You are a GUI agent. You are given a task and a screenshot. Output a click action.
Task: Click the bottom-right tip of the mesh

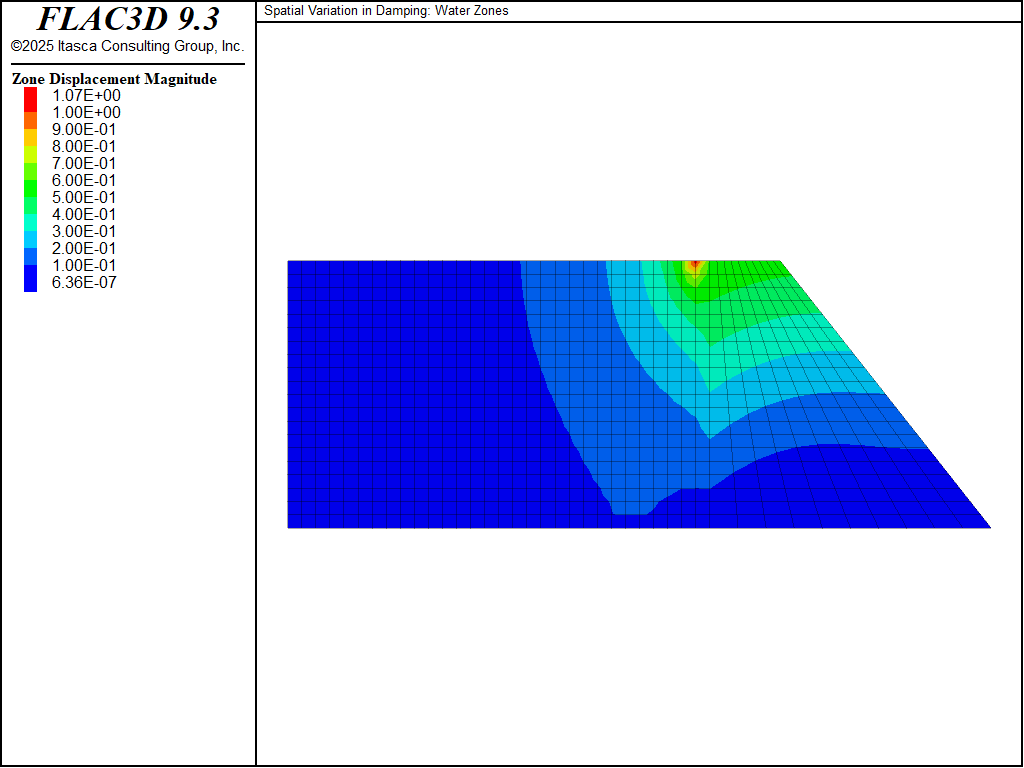(987, 526)
